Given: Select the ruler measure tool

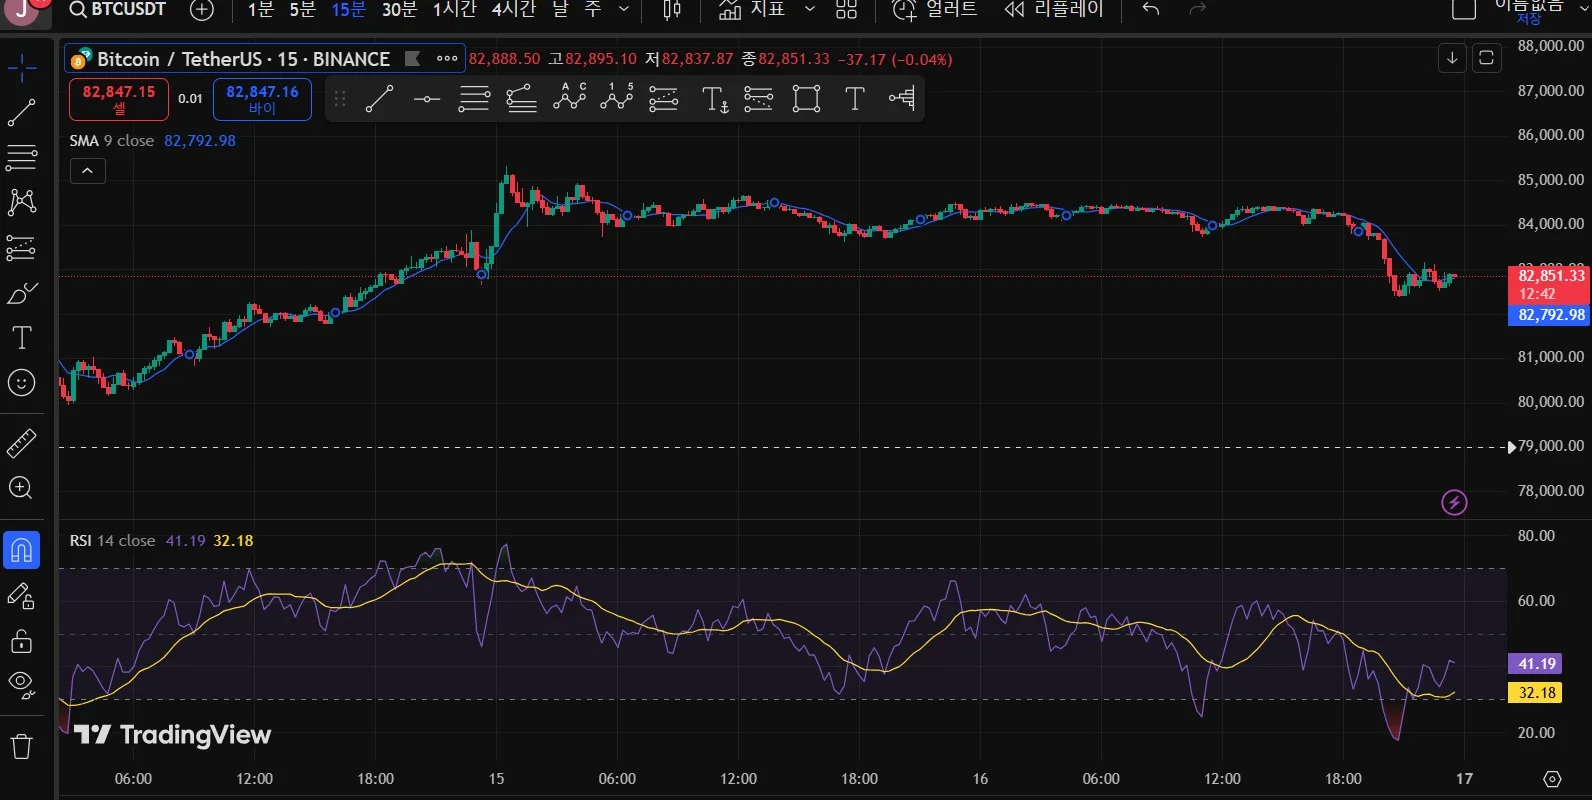Looking at the screenshot, I should pyautogui.click(x=21, y=442).
